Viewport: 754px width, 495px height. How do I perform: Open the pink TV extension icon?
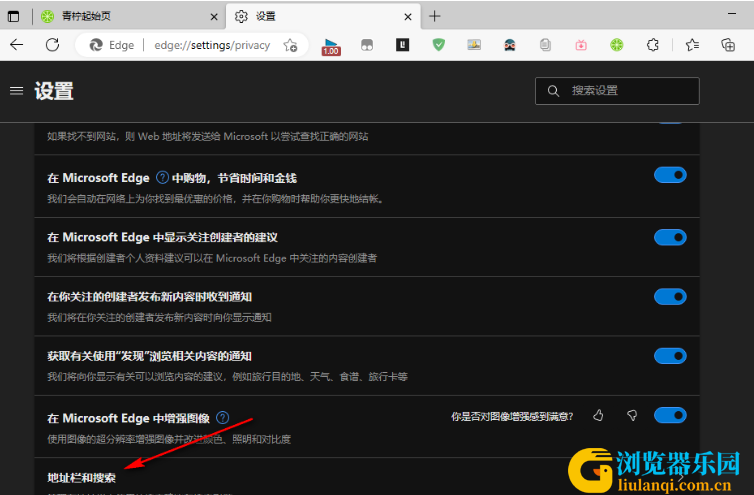click(x=581, y=45)
